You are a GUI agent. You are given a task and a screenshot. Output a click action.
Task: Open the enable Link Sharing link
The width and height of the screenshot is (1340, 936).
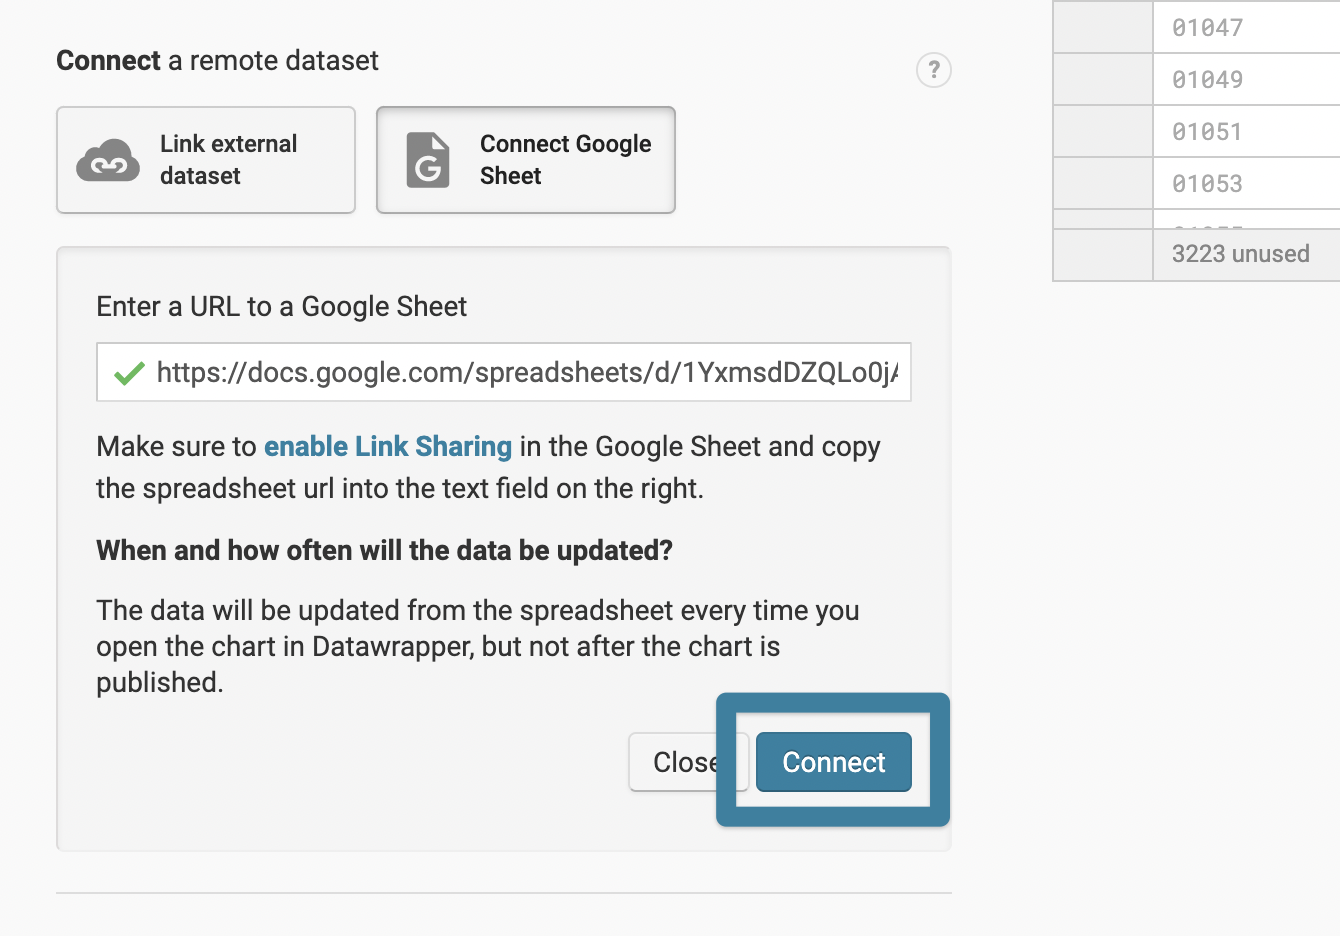(388, 446)
